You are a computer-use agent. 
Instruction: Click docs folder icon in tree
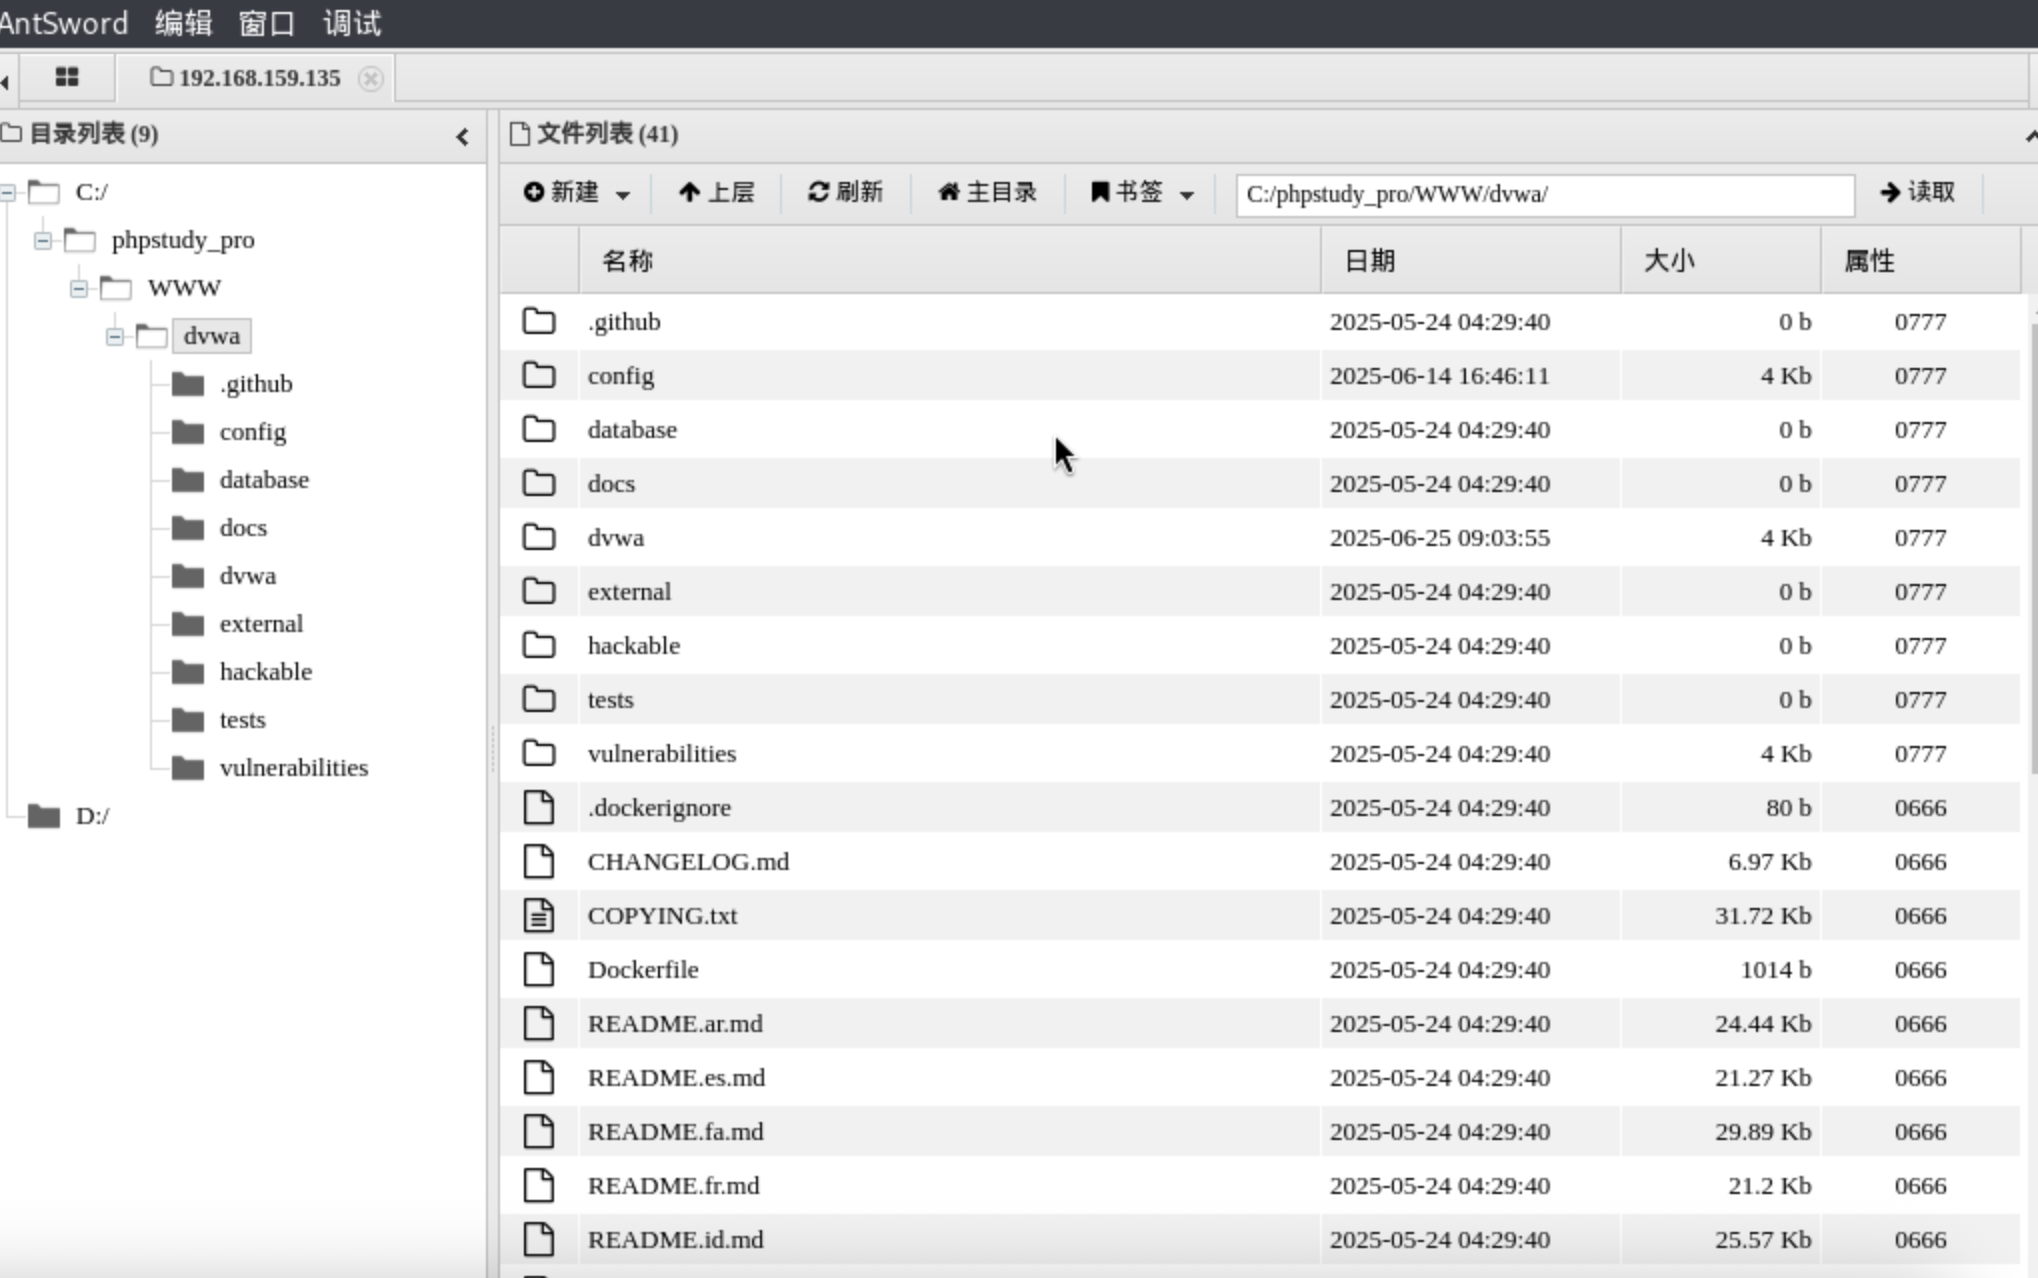[x=188, y=528]
